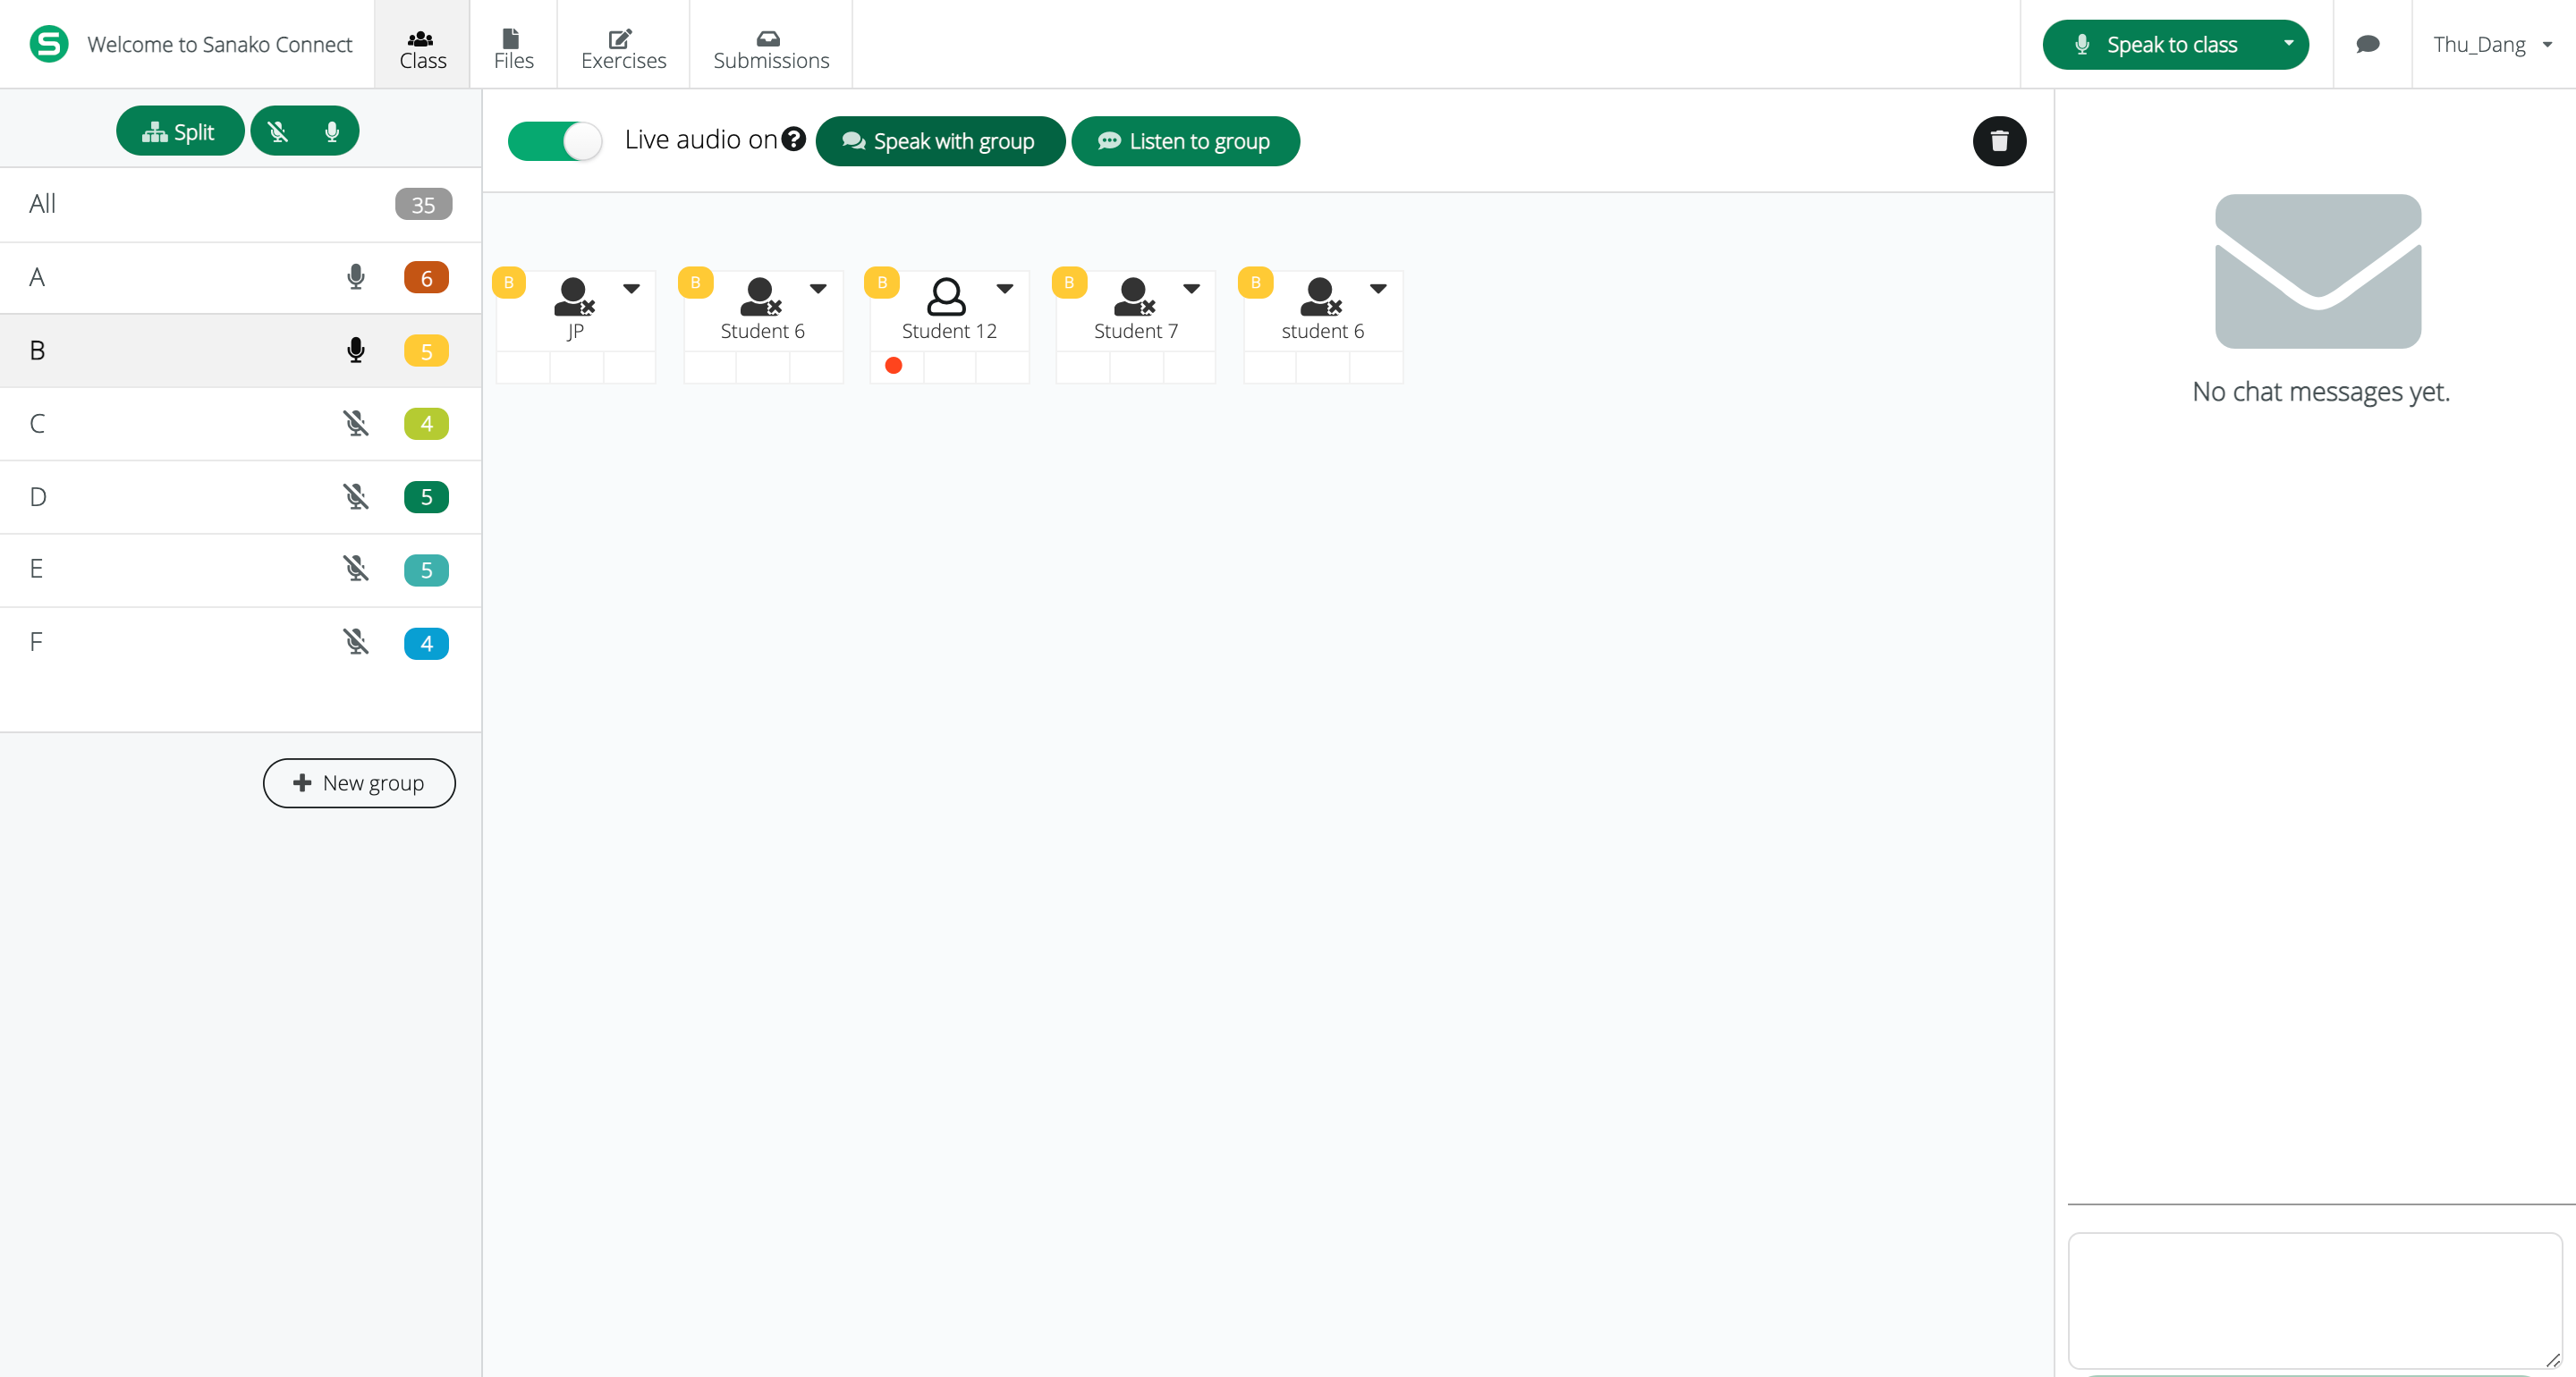Viewport: 2576px width, 1377px height.
Task: Unmute microphone for group F
Action: 355,642
